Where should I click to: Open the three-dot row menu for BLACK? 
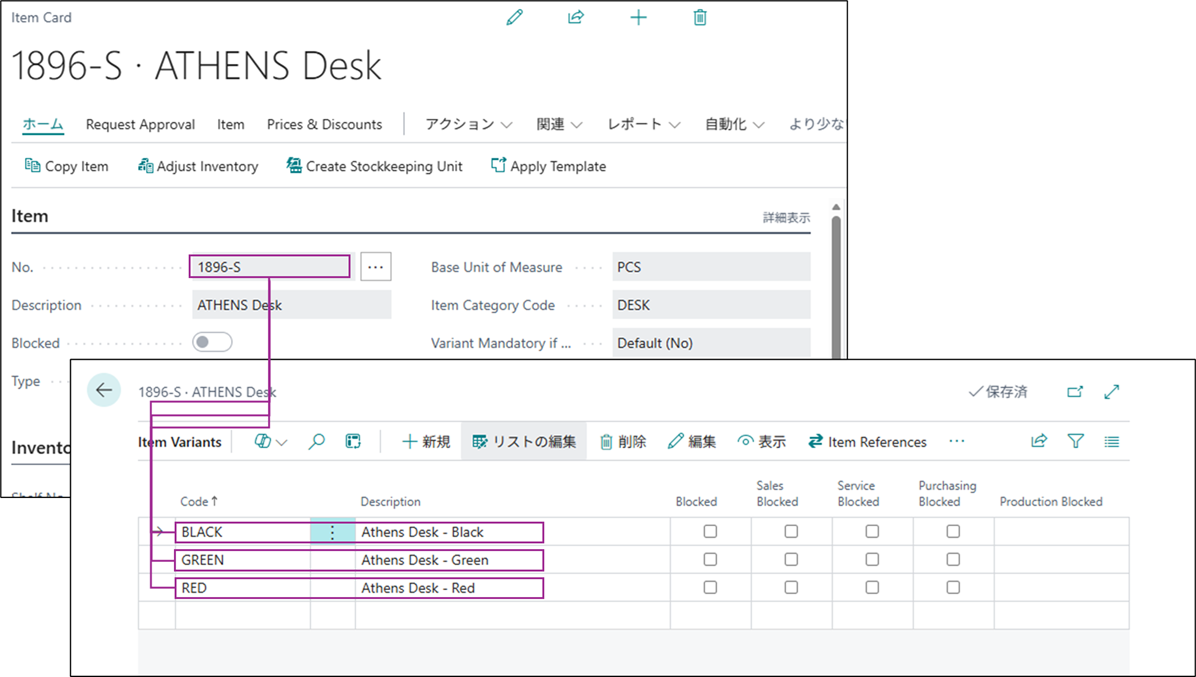click(x=333, y=532)
